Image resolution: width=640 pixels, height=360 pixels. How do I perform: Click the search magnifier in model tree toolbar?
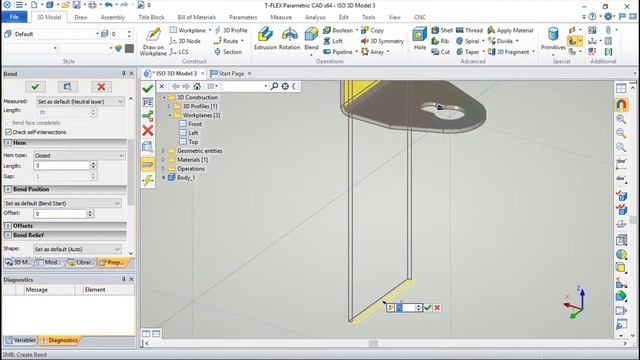[274, 86]
